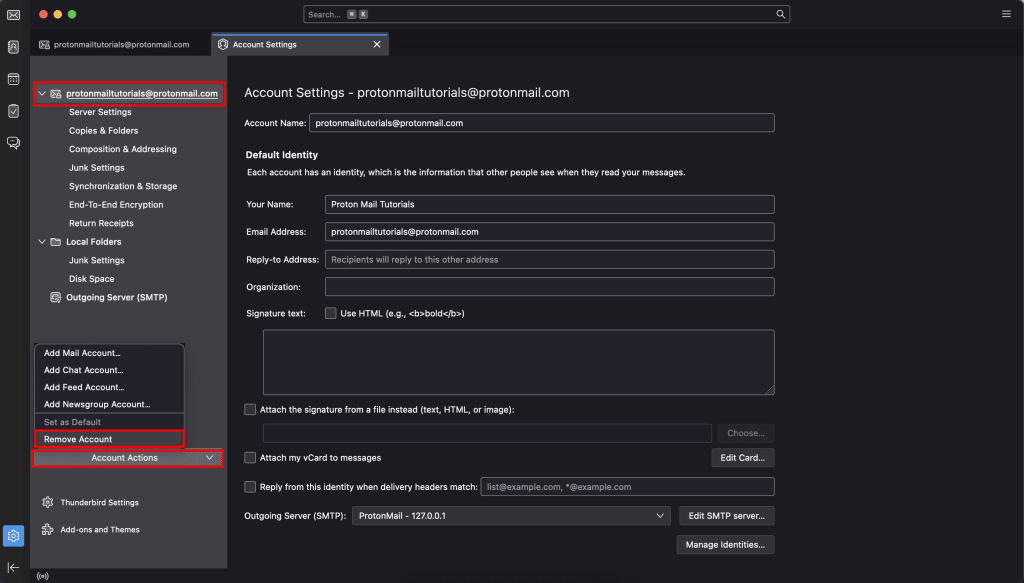Viewport: 1024px width, 583px height.
Task: Click the Manage Identities button
Action: coord(725,544)
